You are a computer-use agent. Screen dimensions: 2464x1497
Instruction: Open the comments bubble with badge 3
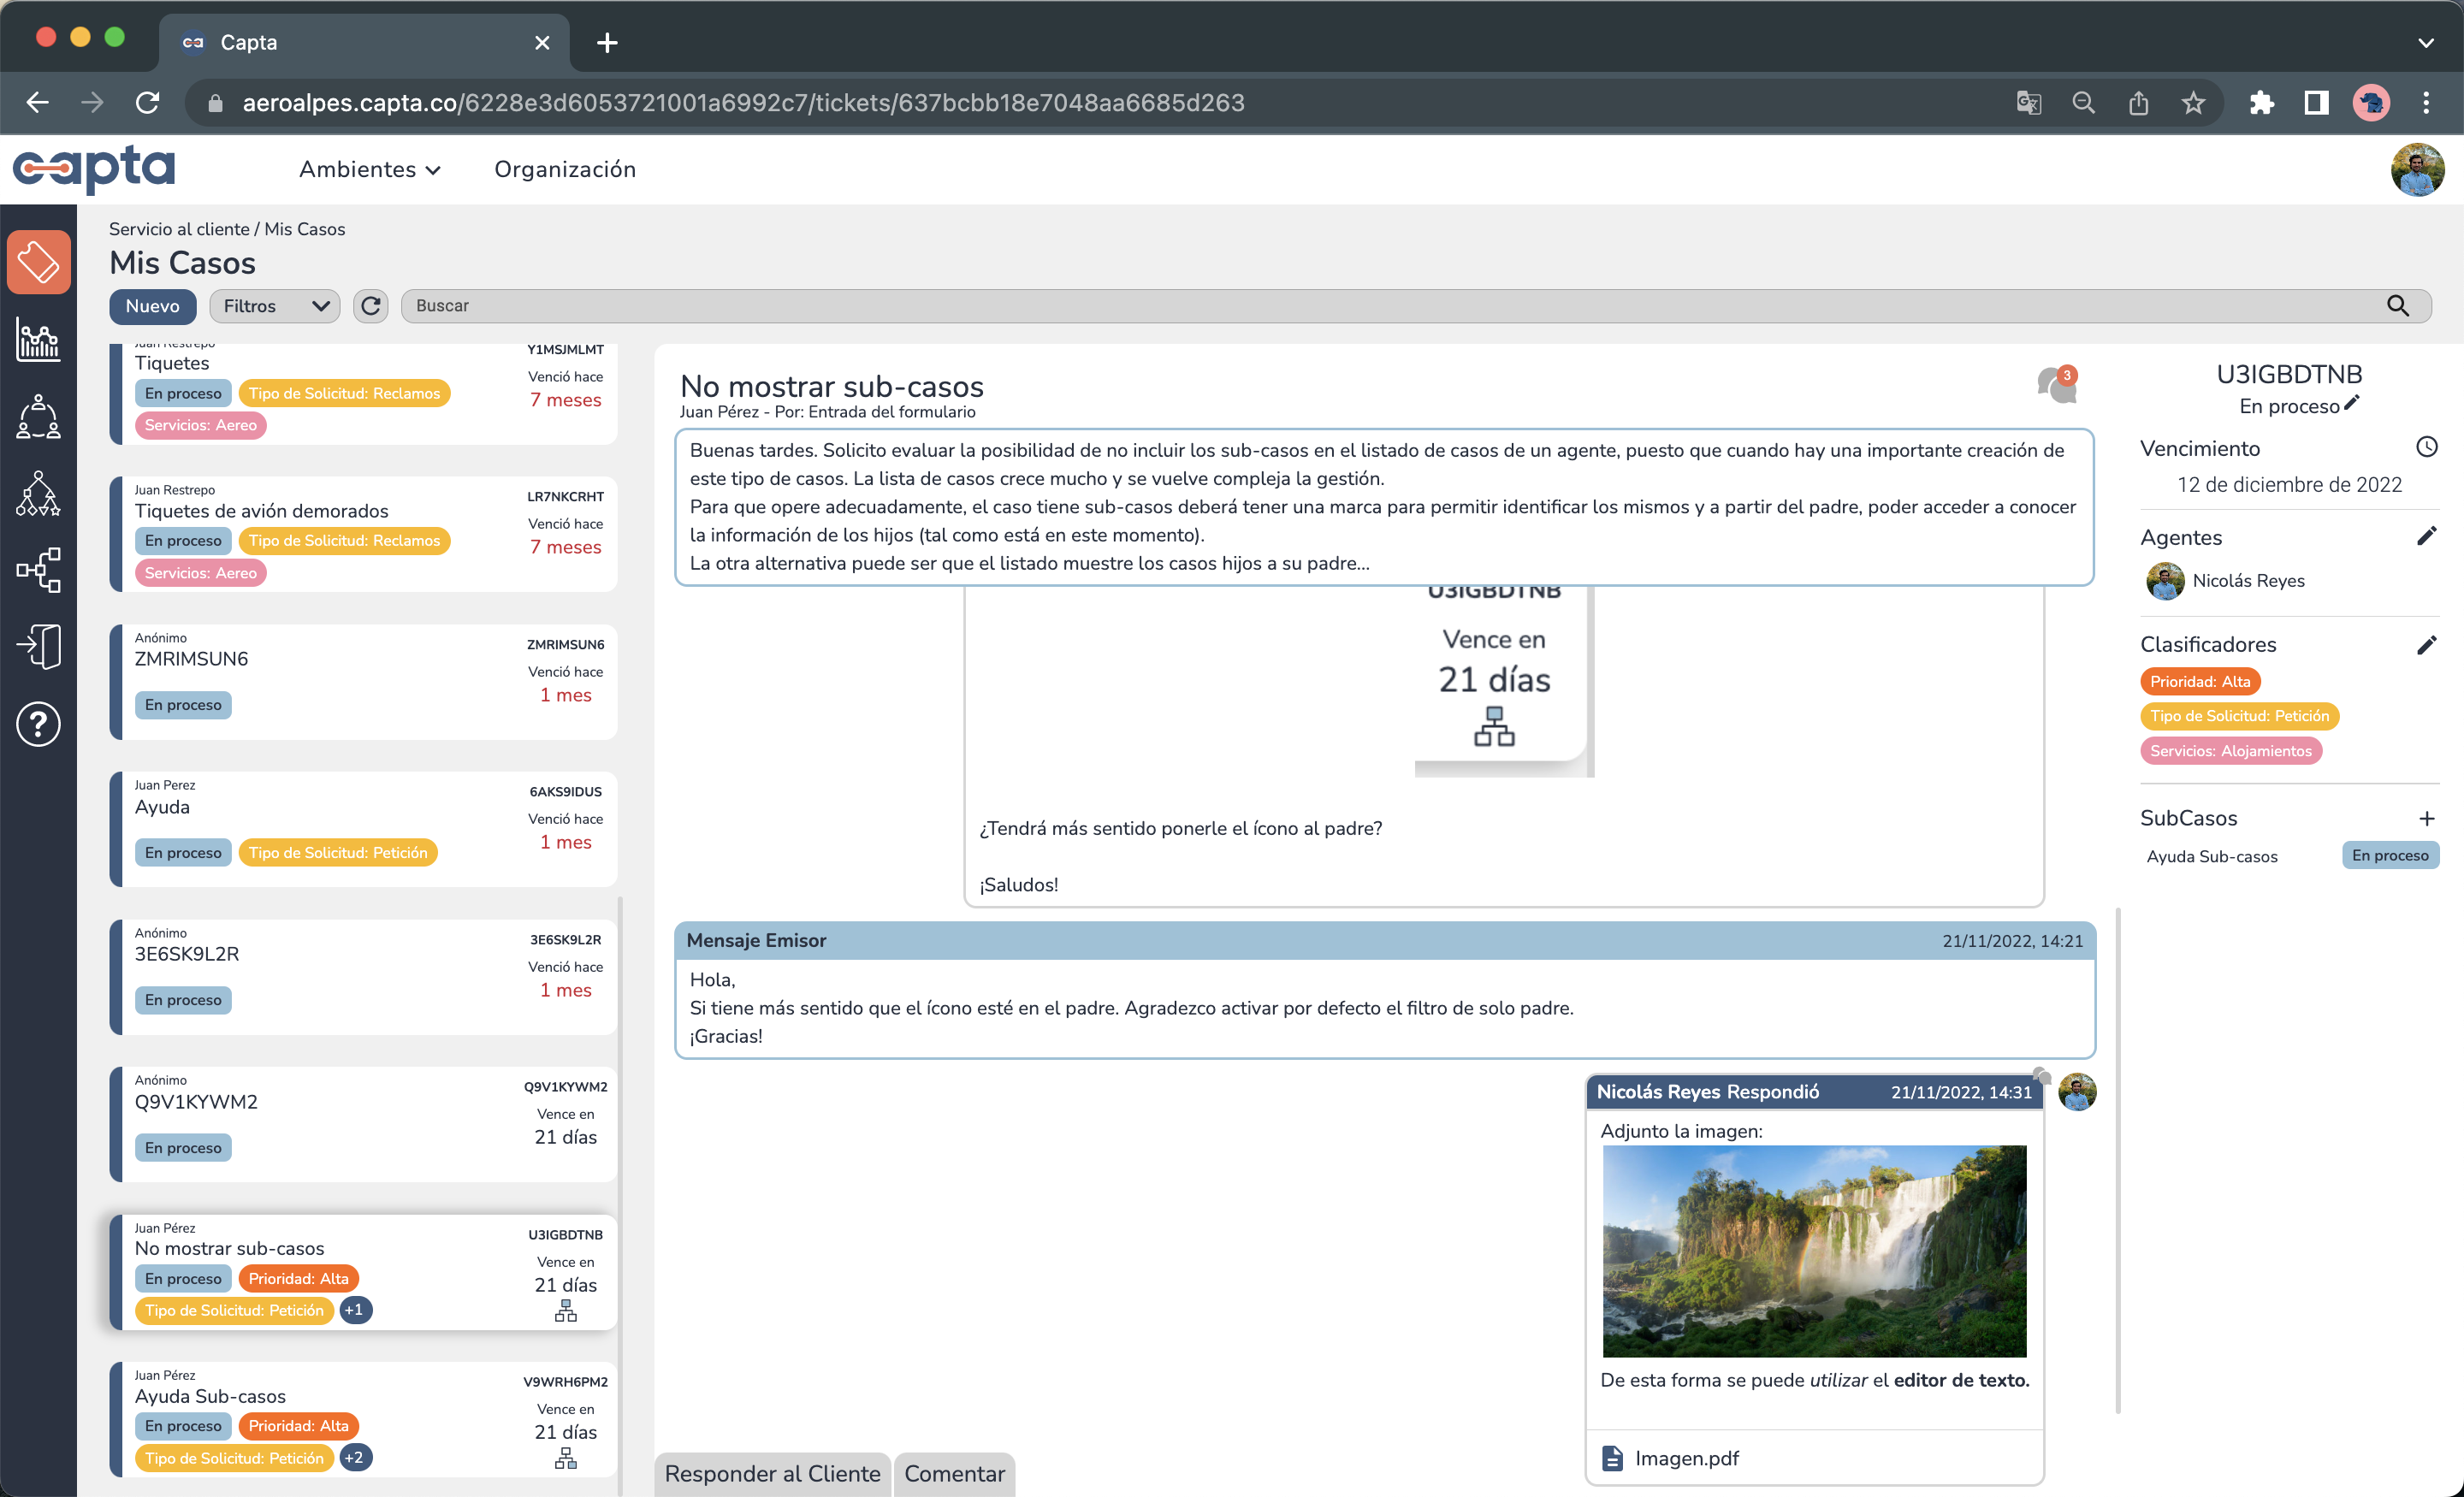pos(2056,385)
